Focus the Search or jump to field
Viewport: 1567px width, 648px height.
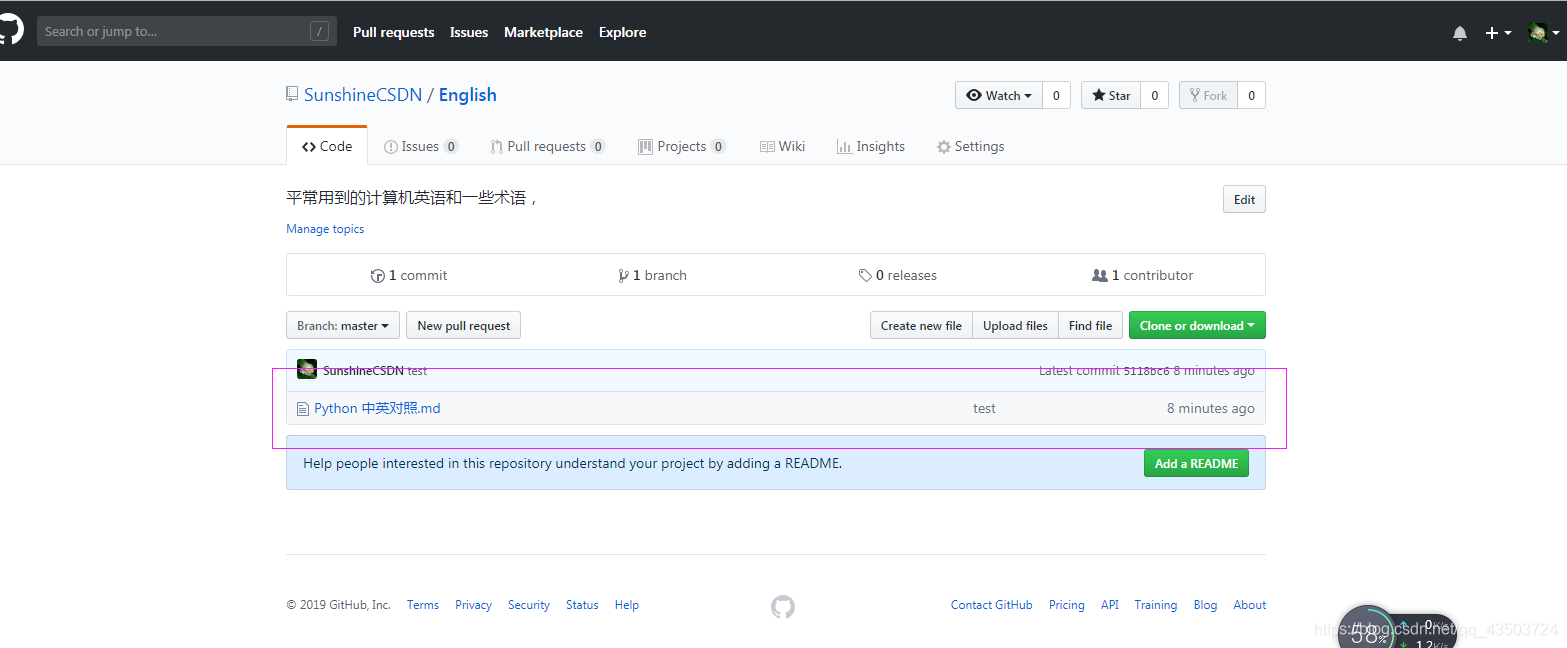pyautogui.click(x=187, y=31)
